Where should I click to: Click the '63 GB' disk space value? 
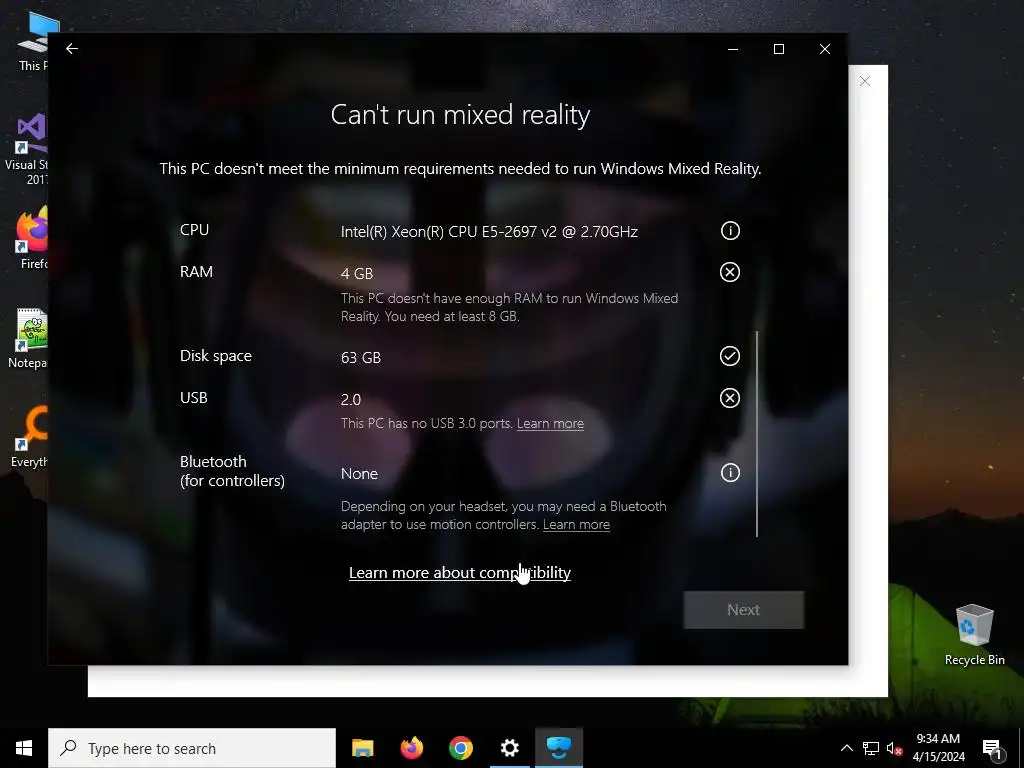click(x=360, y=358)
